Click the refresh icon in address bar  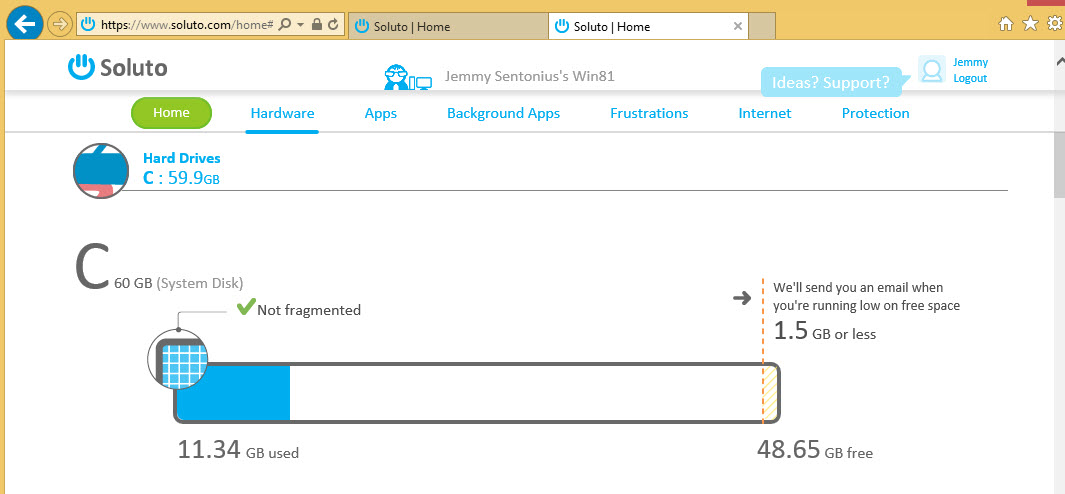333,24
